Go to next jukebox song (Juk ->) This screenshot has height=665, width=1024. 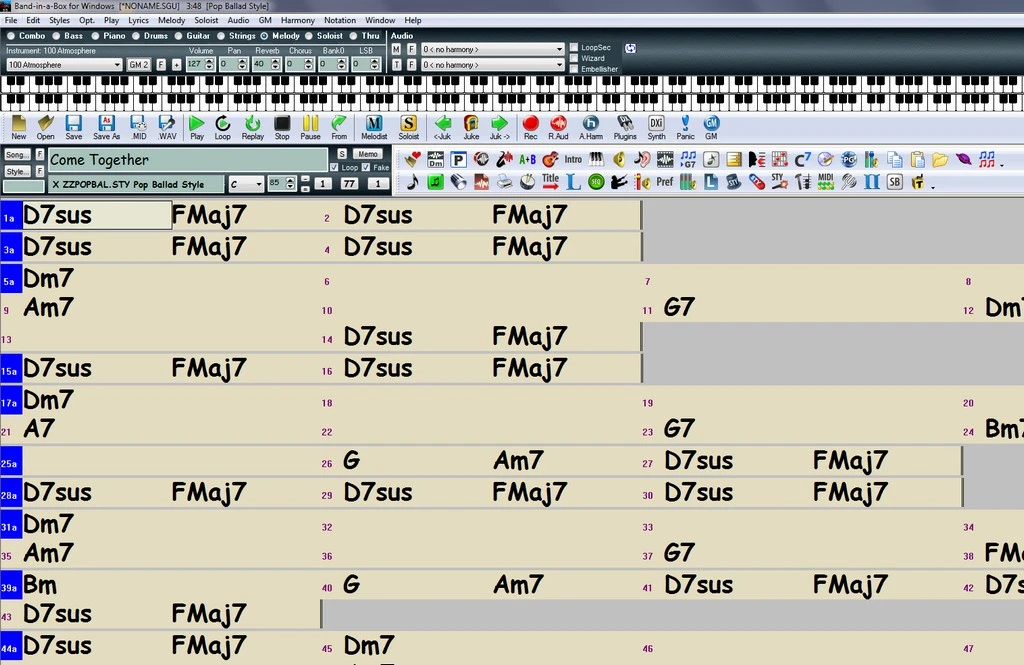pos(500,127)
